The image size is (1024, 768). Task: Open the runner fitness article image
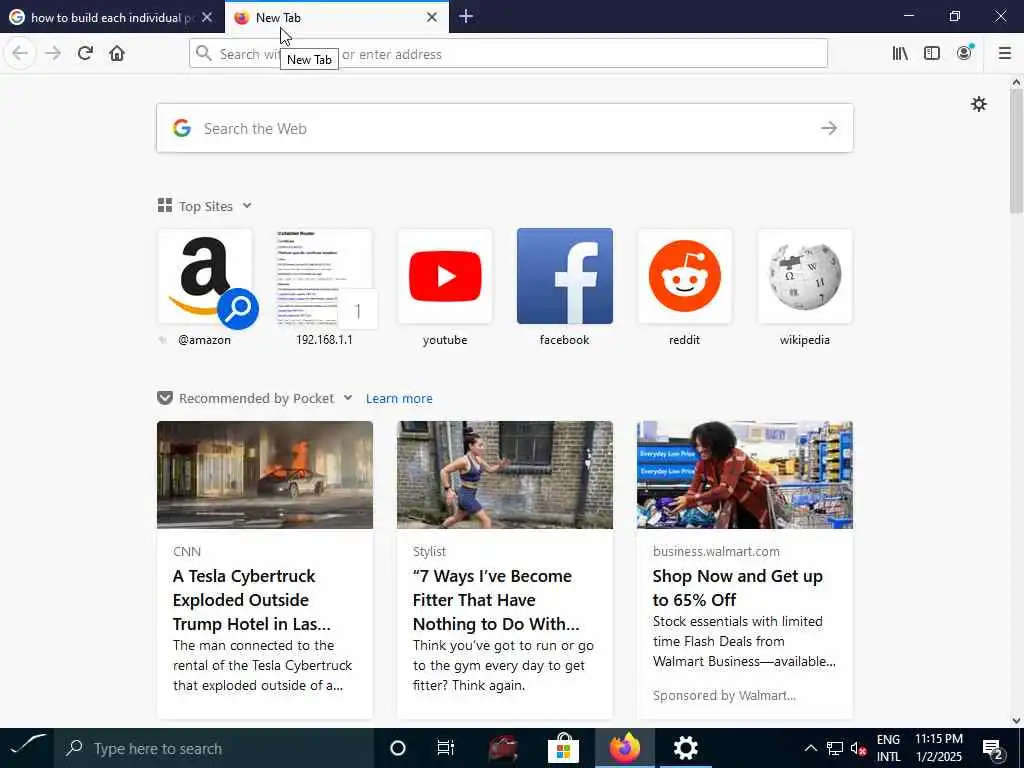point(505,475)
